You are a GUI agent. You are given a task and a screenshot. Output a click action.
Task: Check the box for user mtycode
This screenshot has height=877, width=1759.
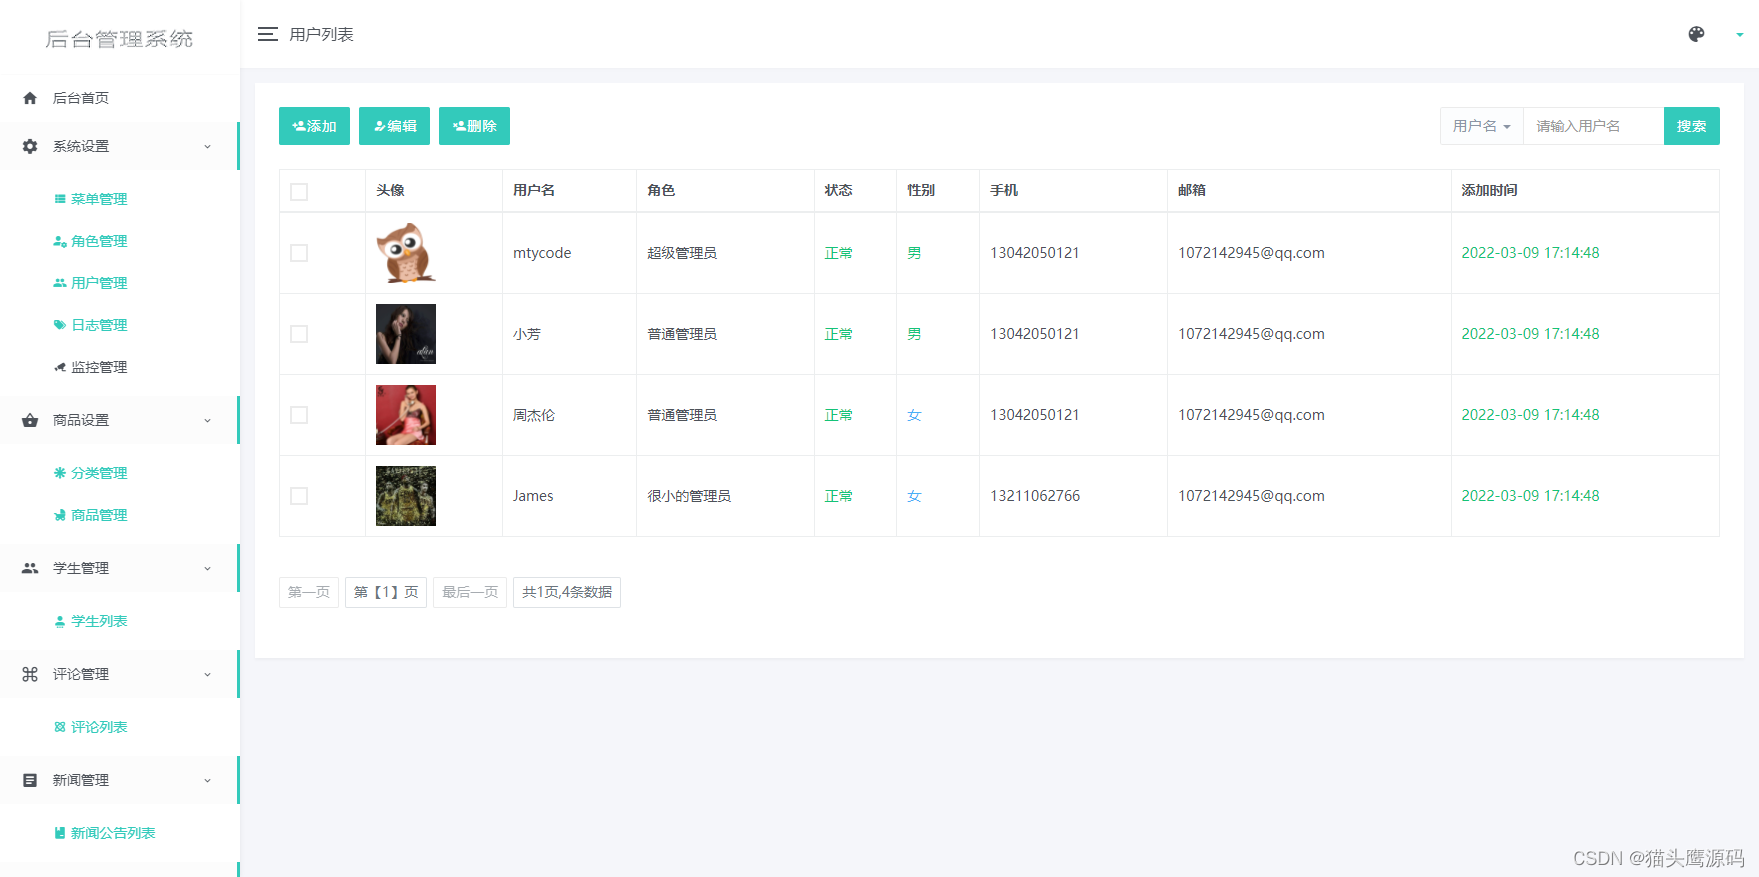click(299, 253)
